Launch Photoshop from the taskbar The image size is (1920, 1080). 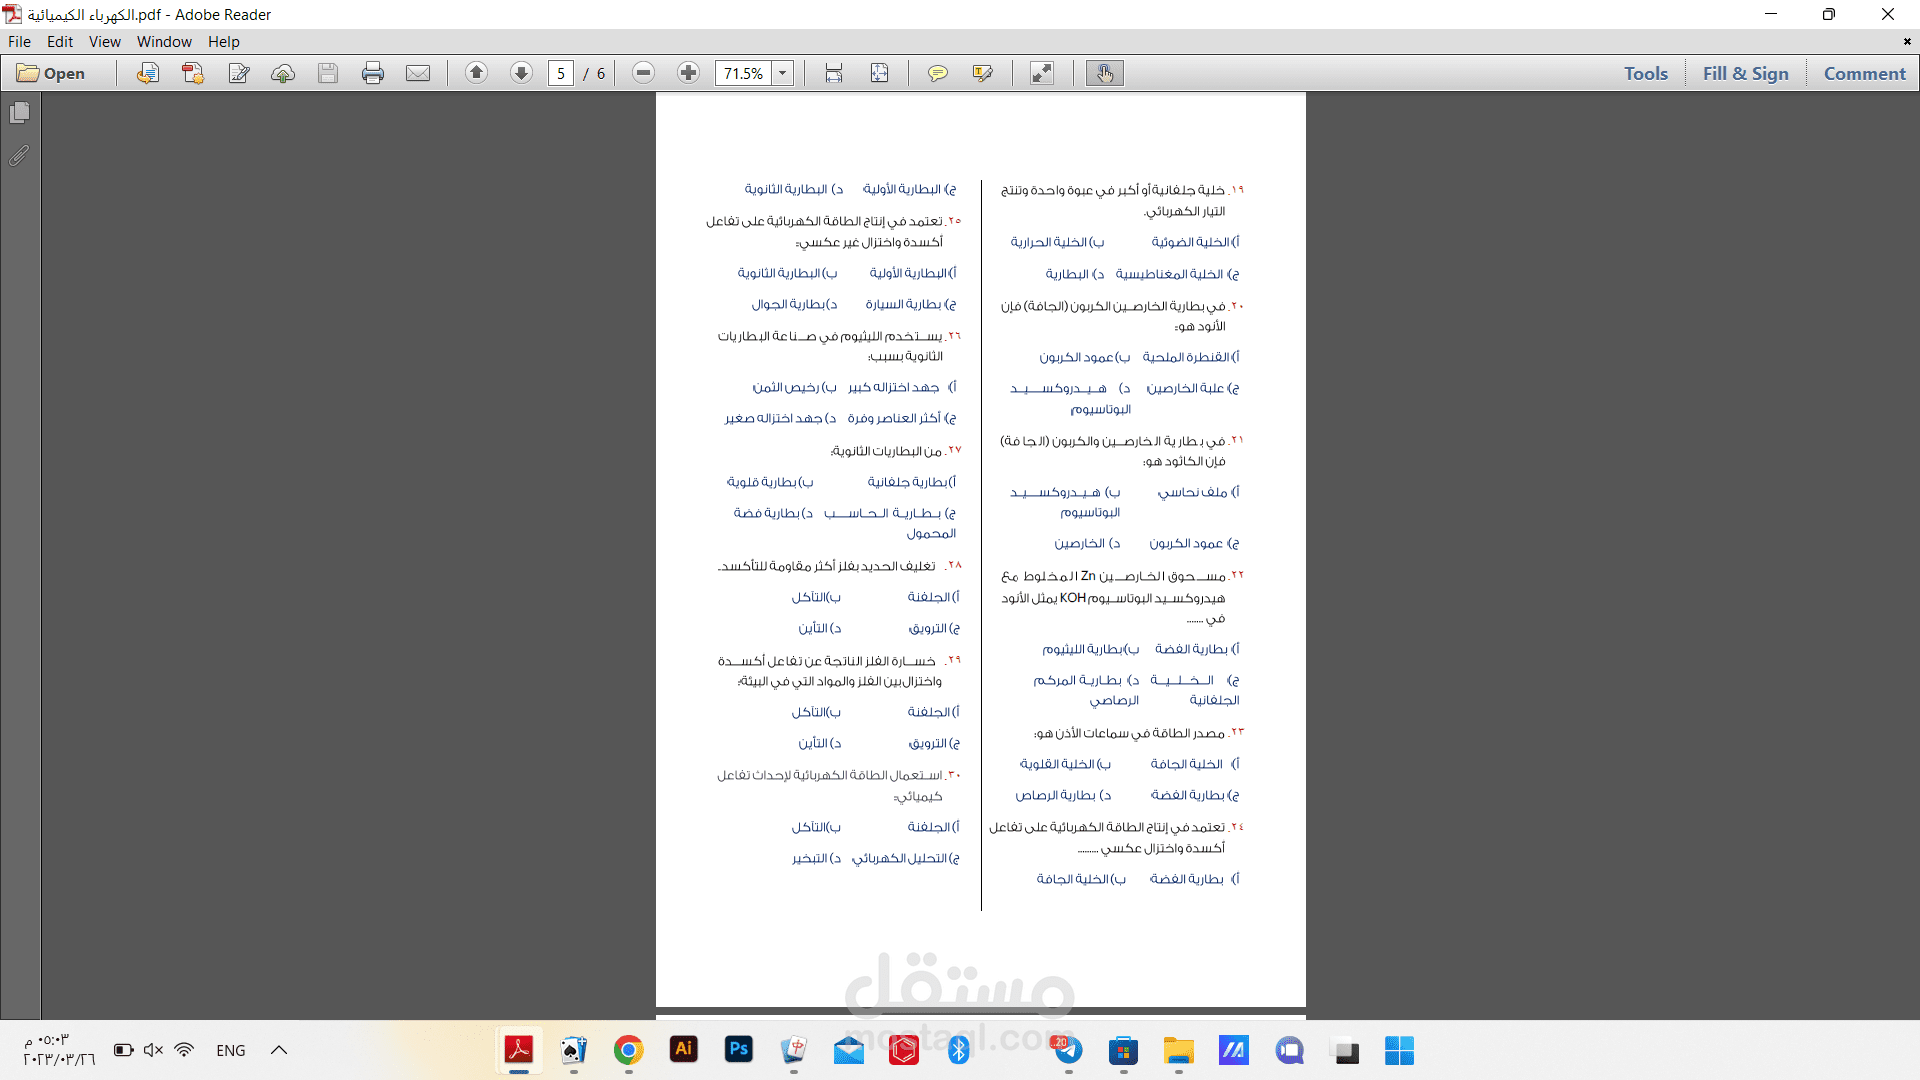tap(738, 1050)
